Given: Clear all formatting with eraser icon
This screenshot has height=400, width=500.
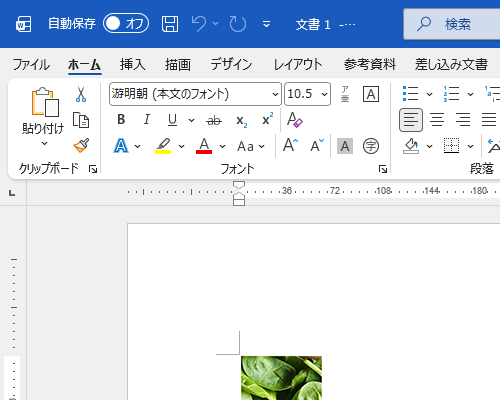Looking at the screenshot, I should [294, 120].
